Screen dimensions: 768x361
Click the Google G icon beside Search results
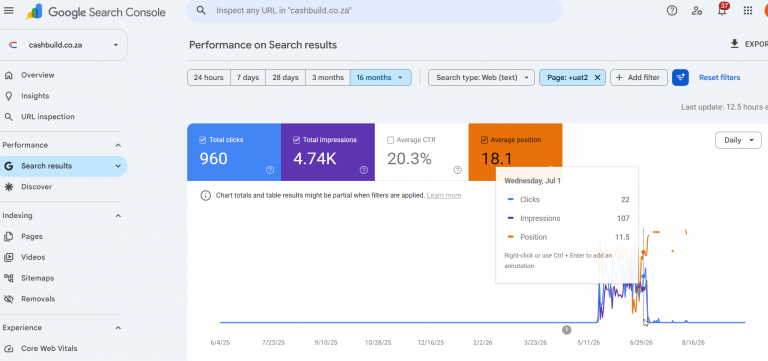[x=8, y=166]
